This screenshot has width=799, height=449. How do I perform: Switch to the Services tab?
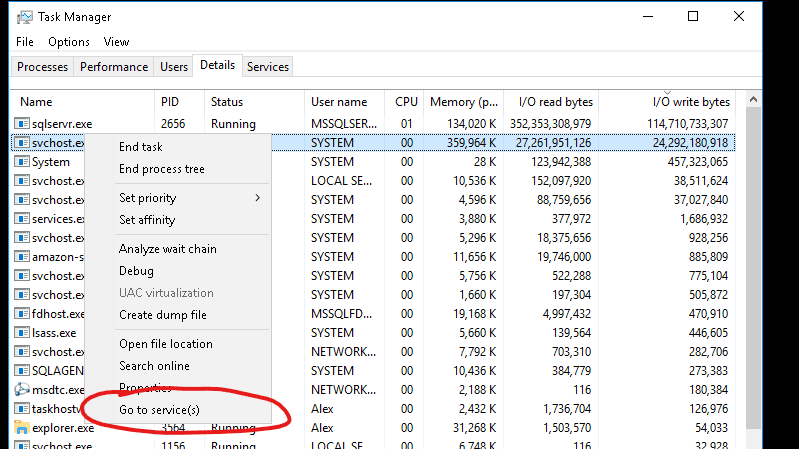(268, 67)
